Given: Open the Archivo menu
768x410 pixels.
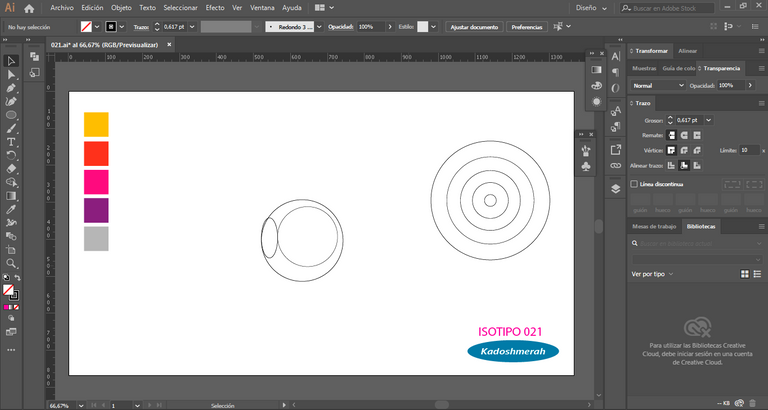Looking at the screenshot, I should (62, 8).
